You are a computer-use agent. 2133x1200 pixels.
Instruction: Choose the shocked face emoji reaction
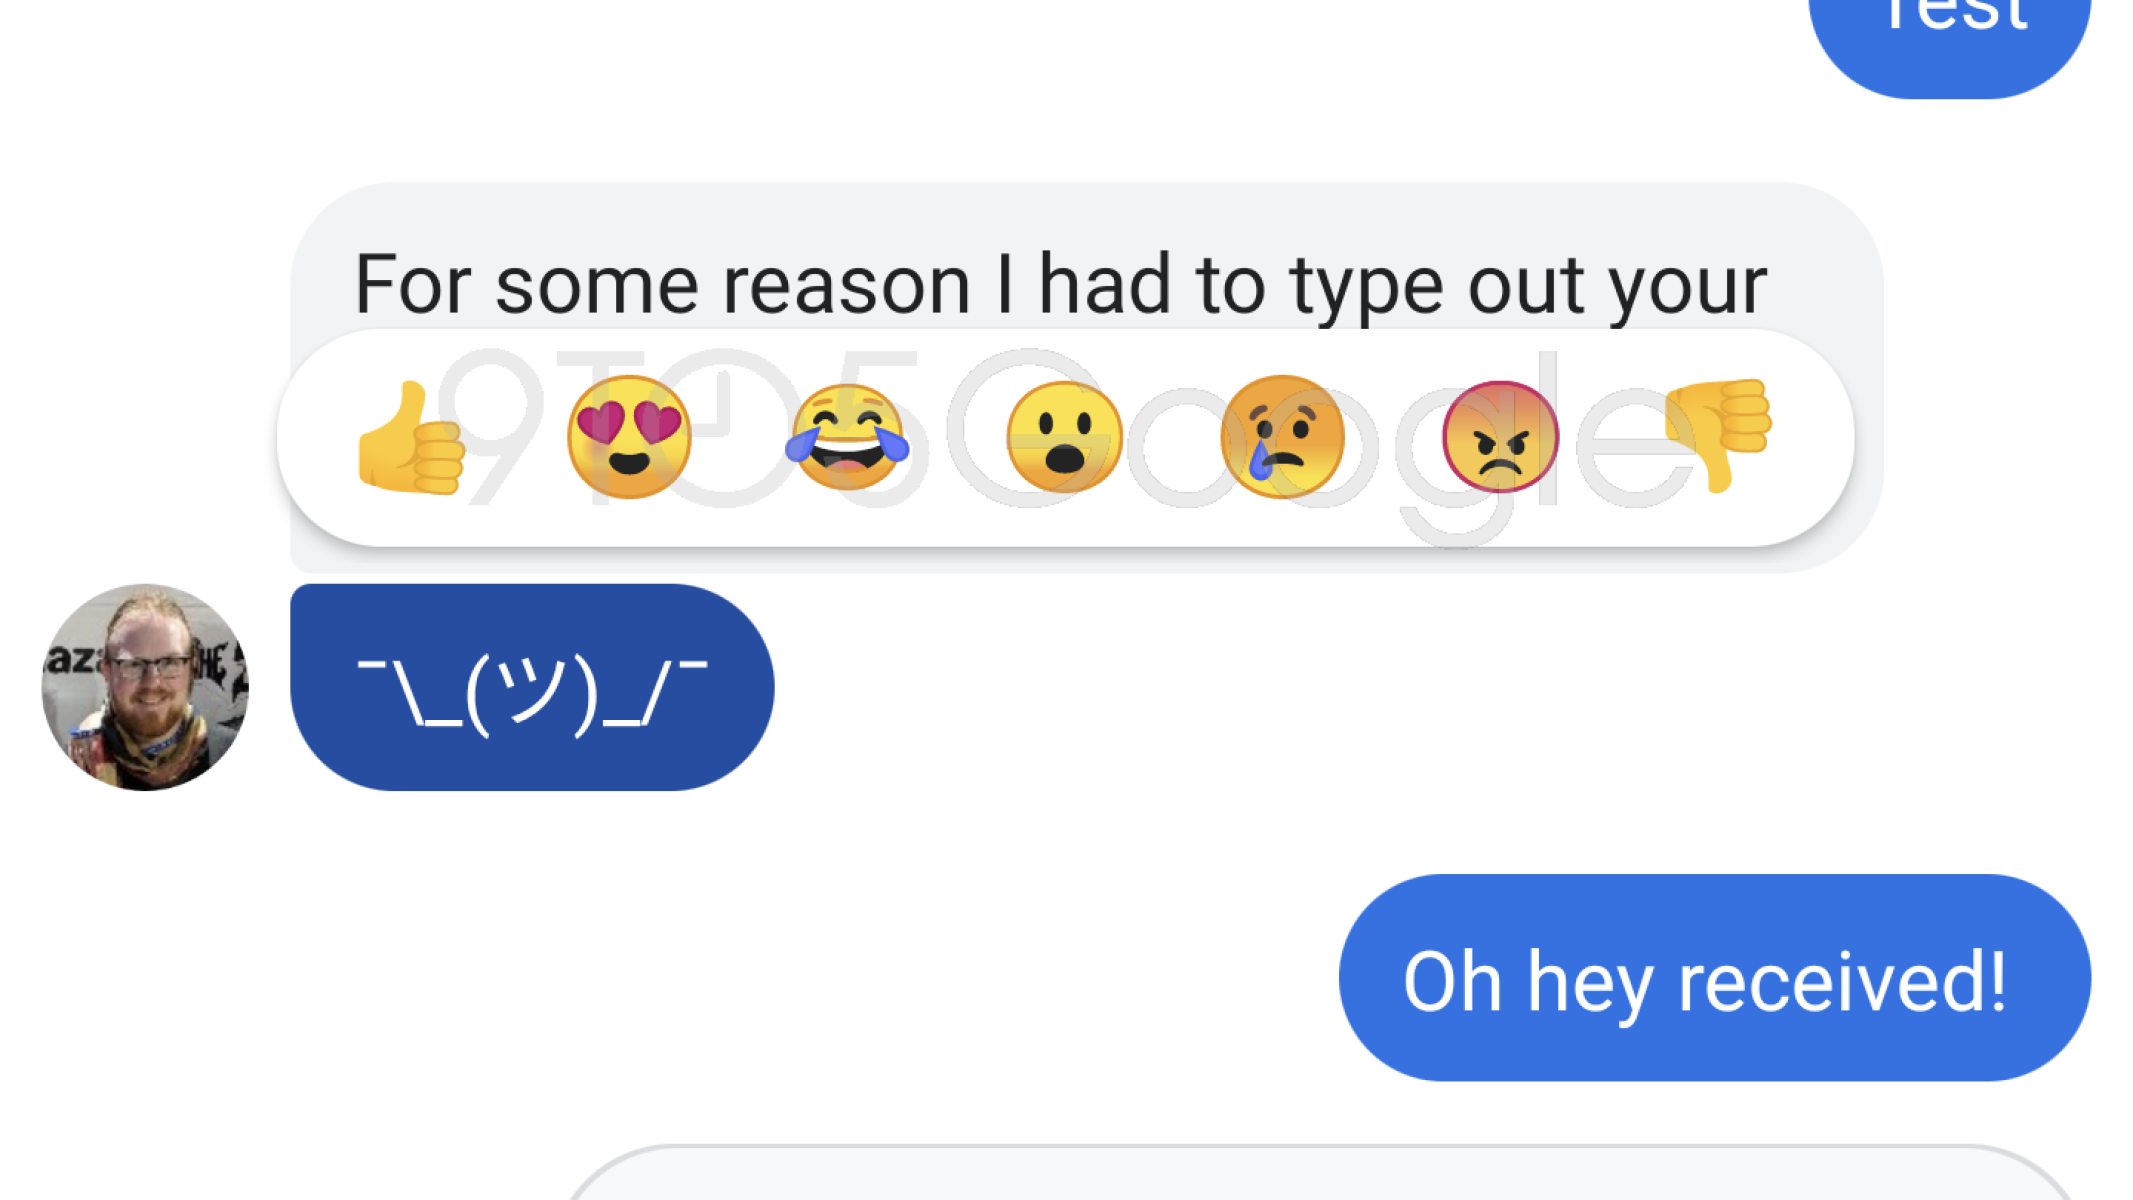tap(1064, 438)
